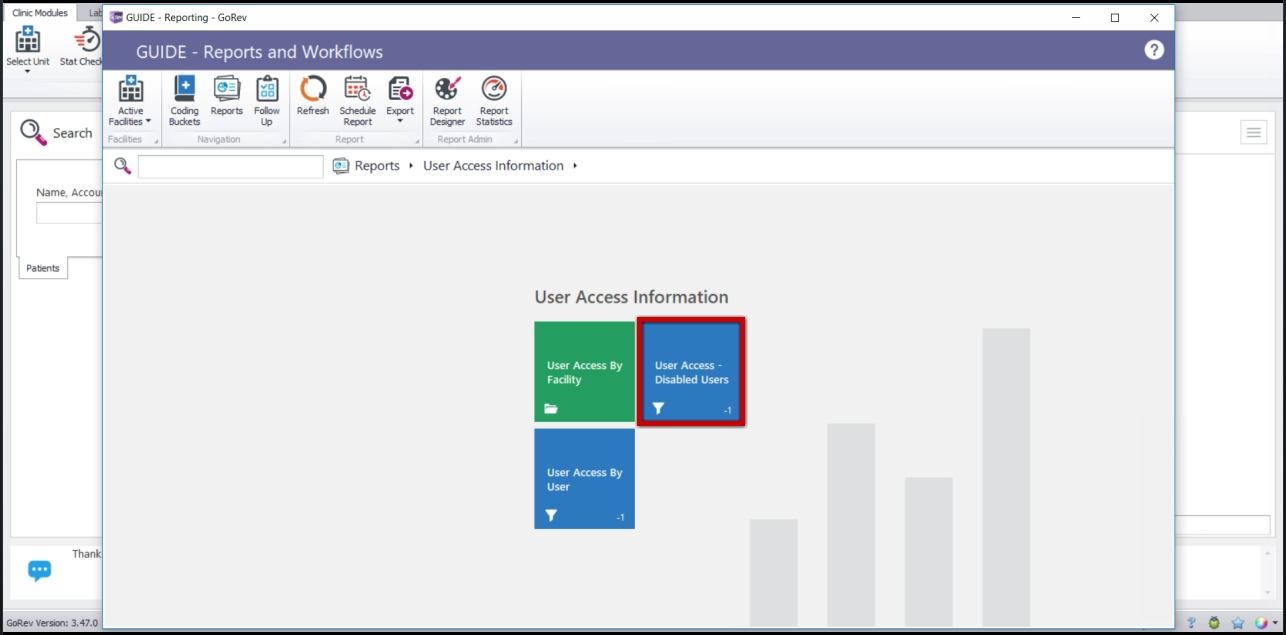Open the Follow Up view
Viewport: 1286px width, 635px height.
[x=267, y=102]
